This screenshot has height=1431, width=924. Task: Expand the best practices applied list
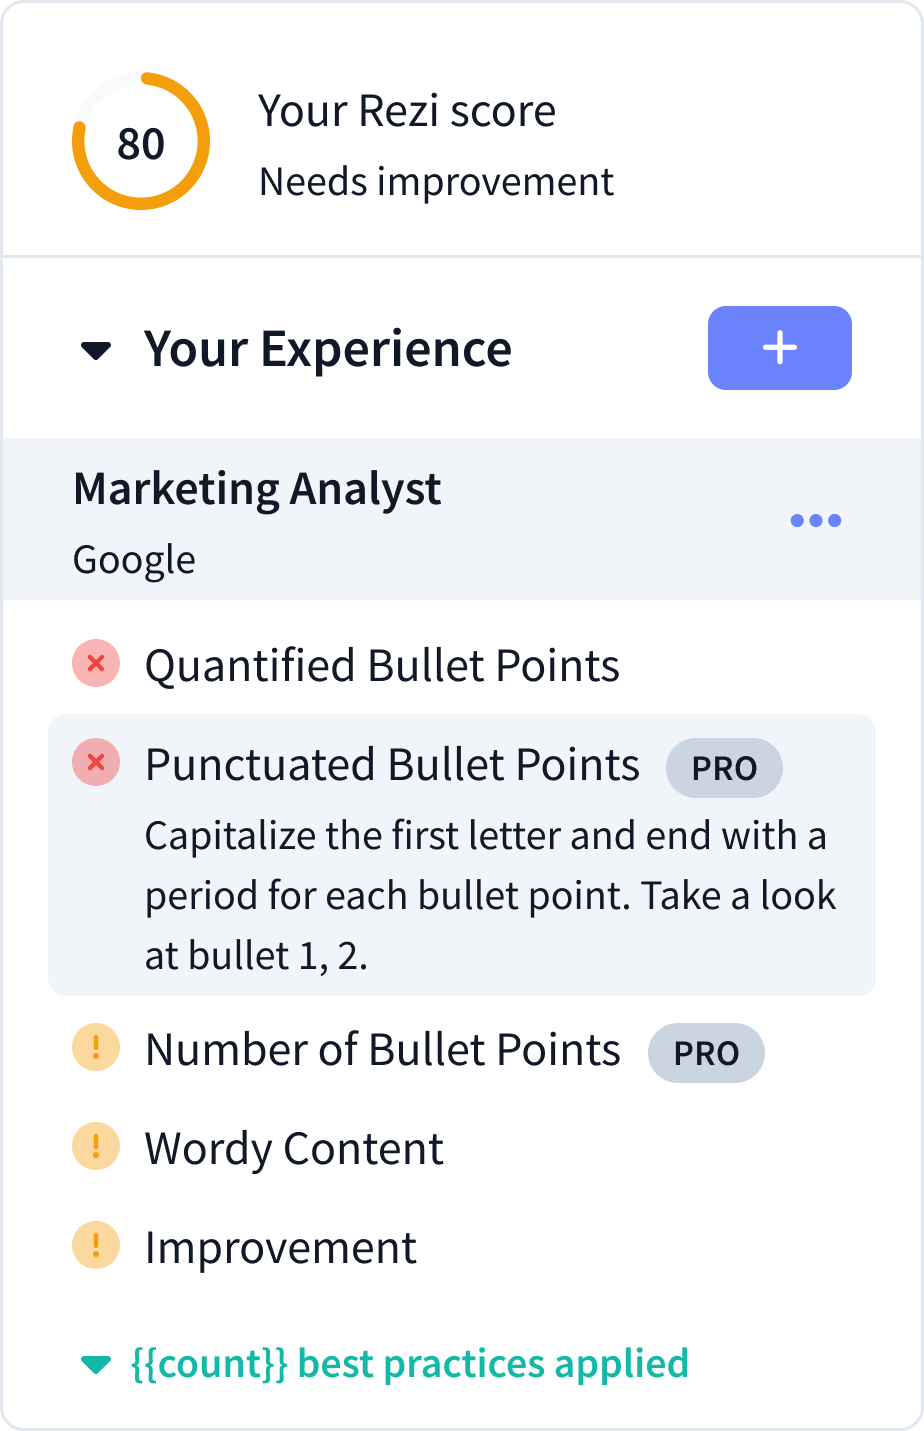click(x=97, y=1361)
